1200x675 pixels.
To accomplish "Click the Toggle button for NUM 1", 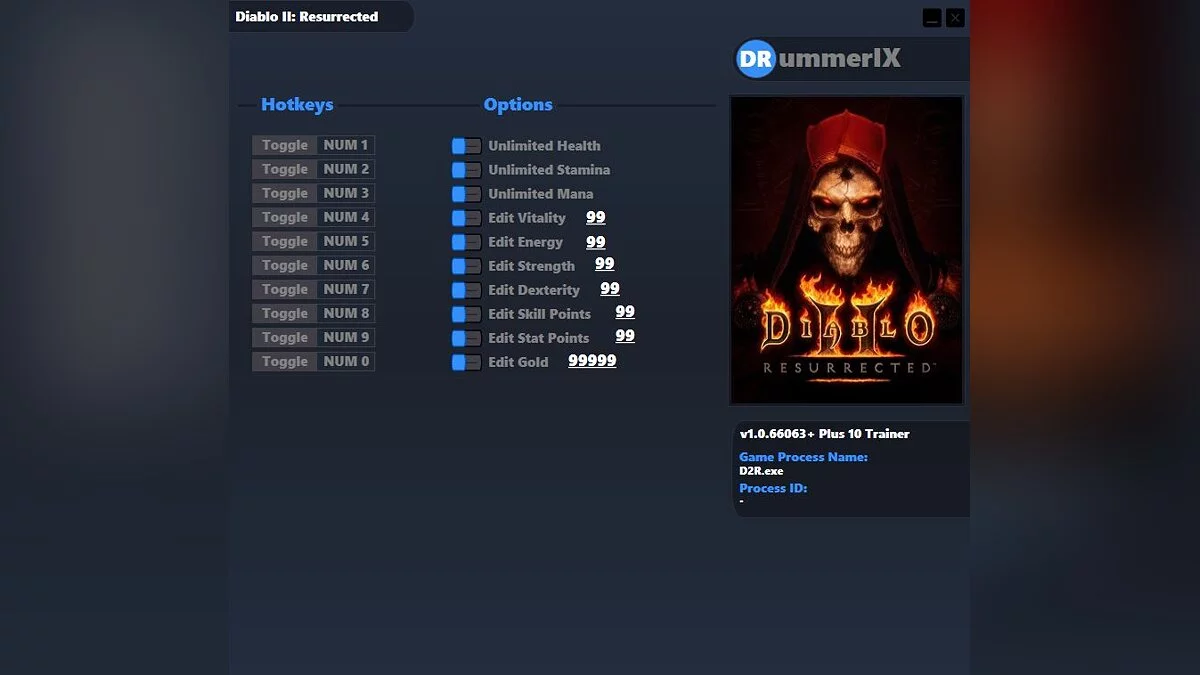I will (285, 145).
